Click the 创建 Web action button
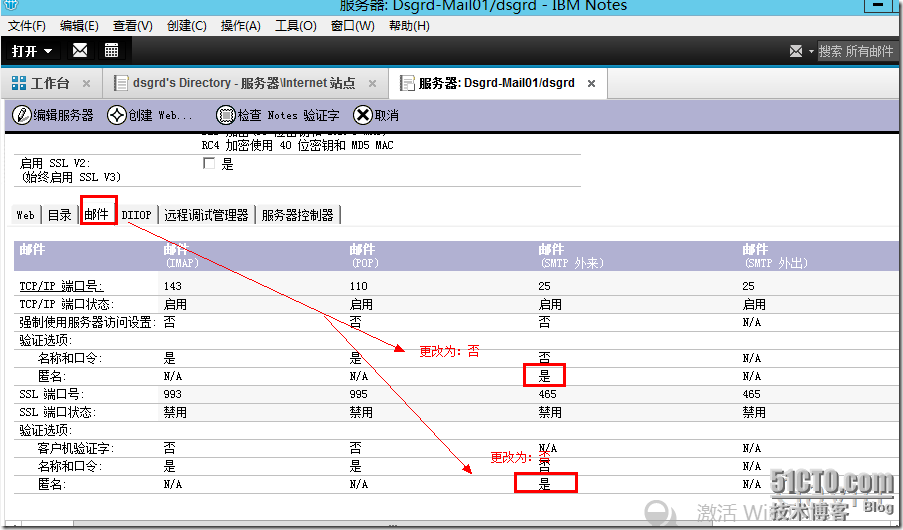The width and height of the screenshot is (903, 530). (150, 115)
